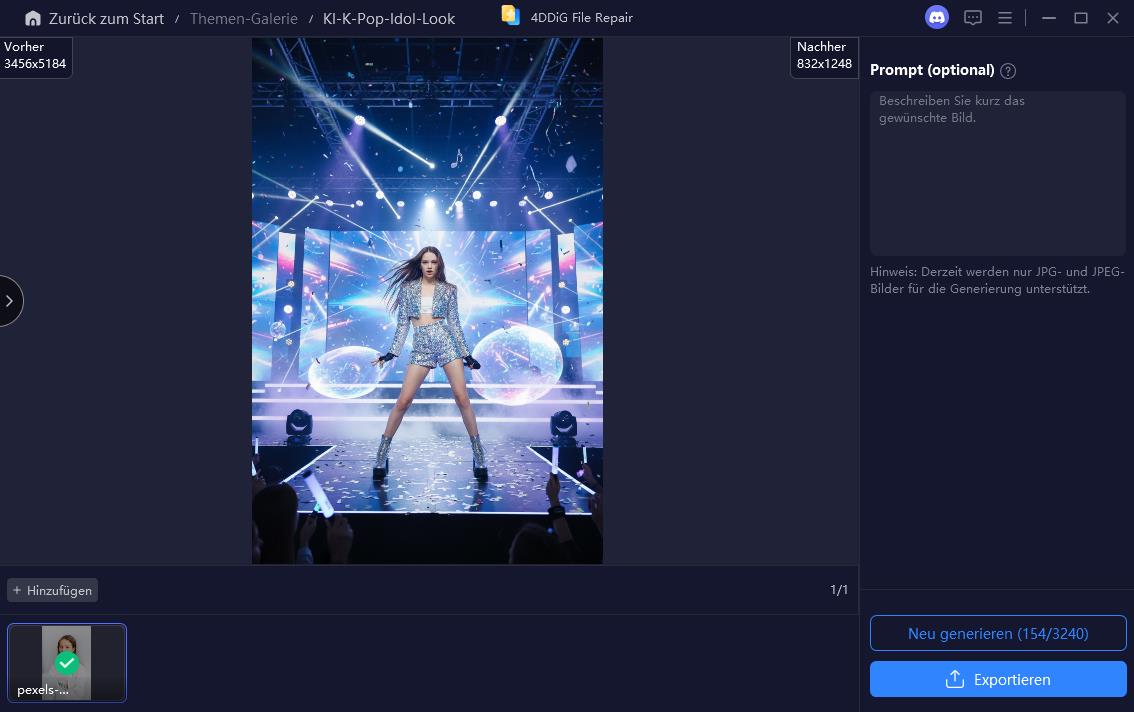The image size is (1134, 712).
Task: Maximize the application window
Action: 1080,18
